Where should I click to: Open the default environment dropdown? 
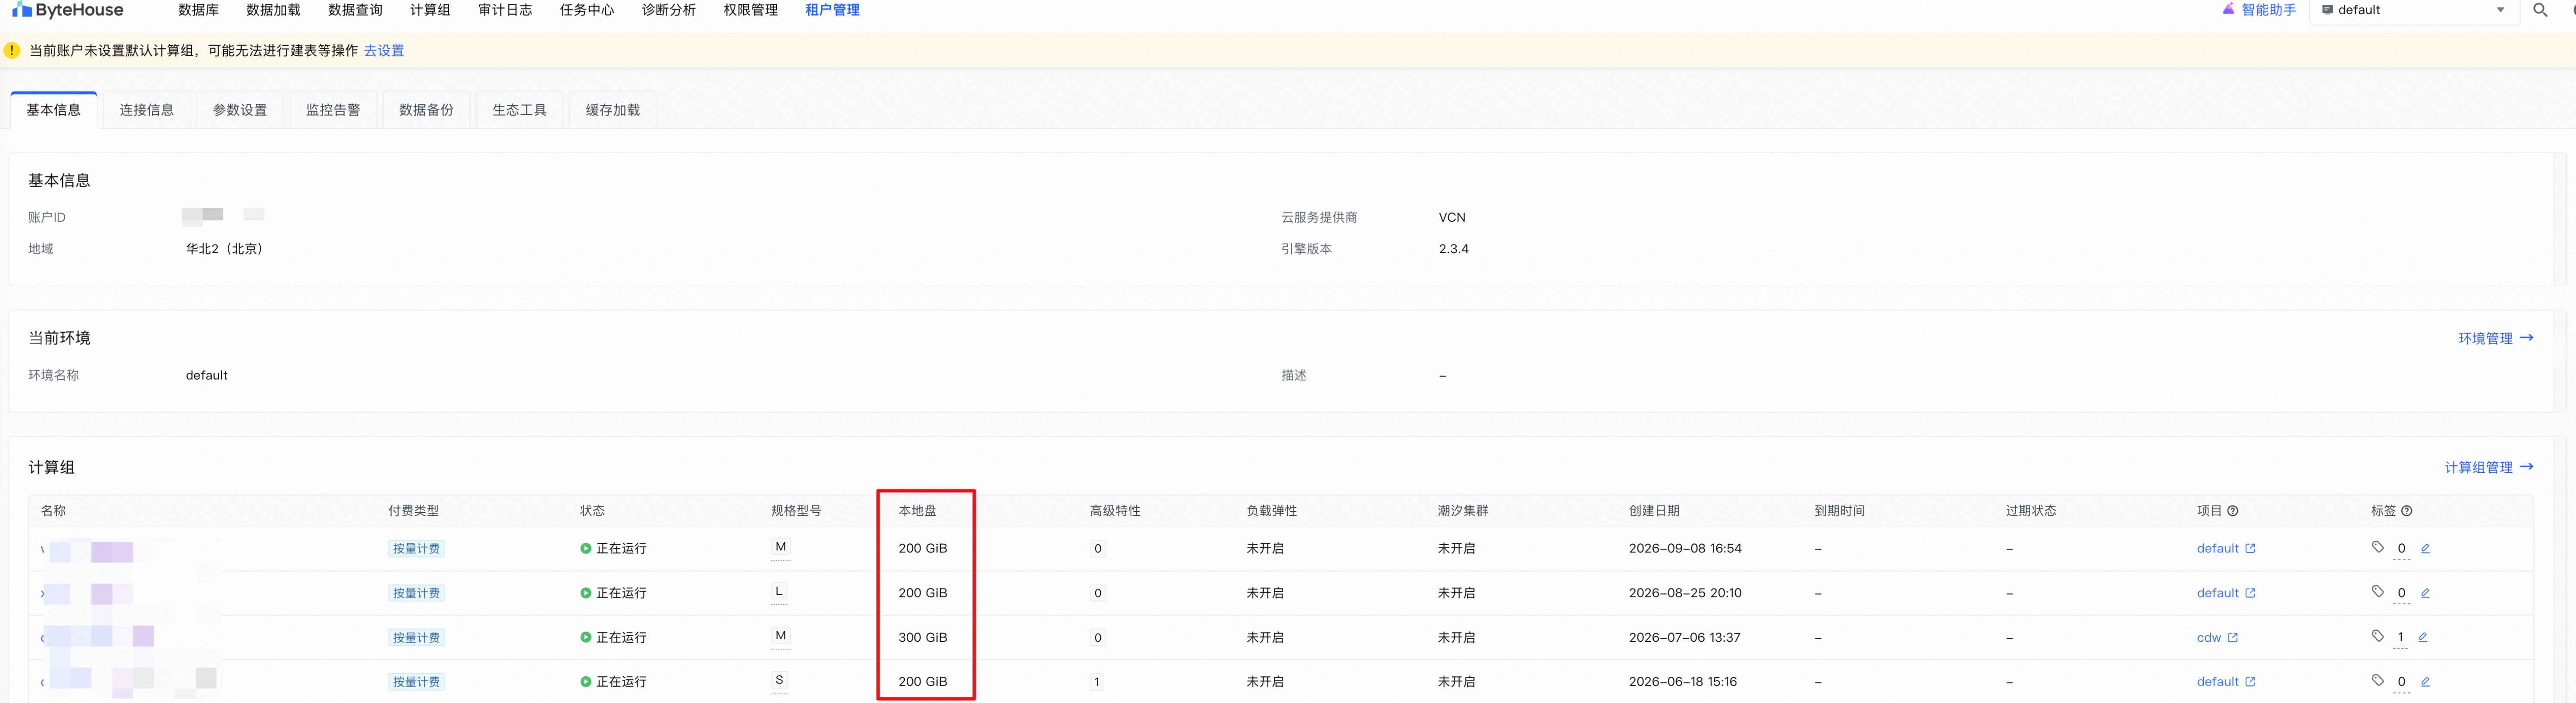point(2413,10)
